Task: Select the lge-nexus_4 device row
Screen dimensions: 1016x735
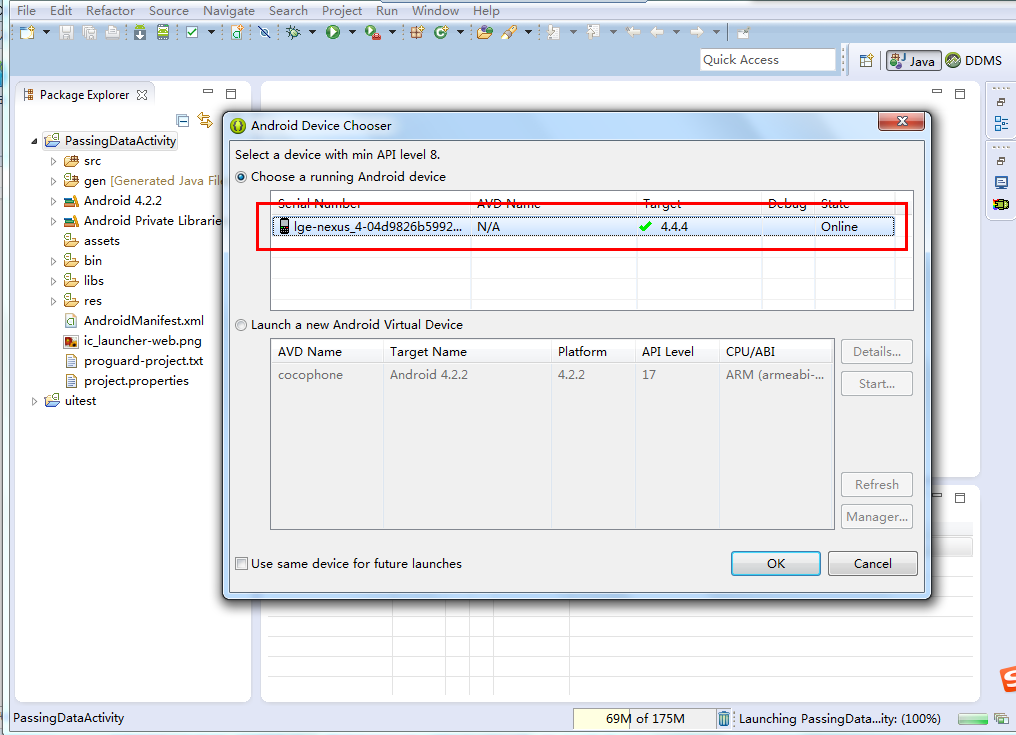Action: pos(583,227)
